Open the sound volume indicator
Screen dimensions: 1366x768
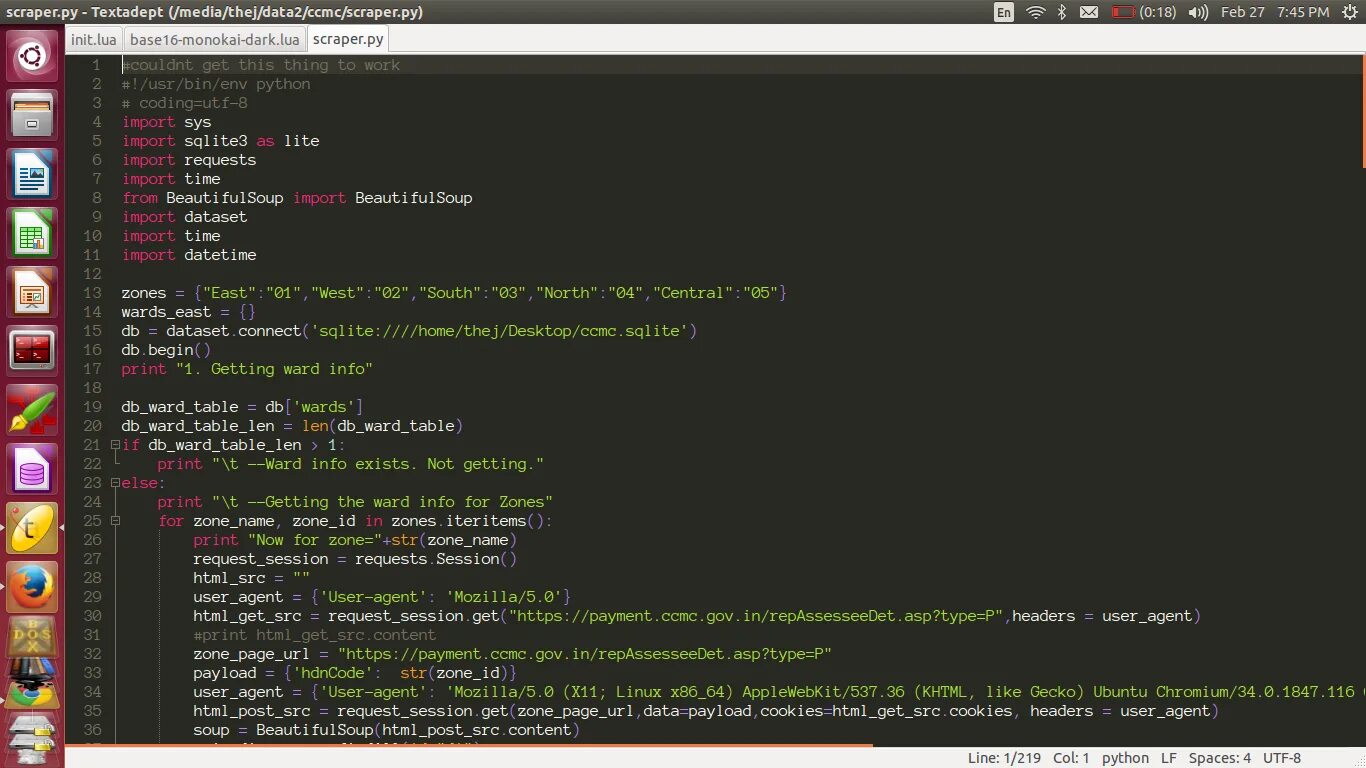click(x=1197, y=12)
